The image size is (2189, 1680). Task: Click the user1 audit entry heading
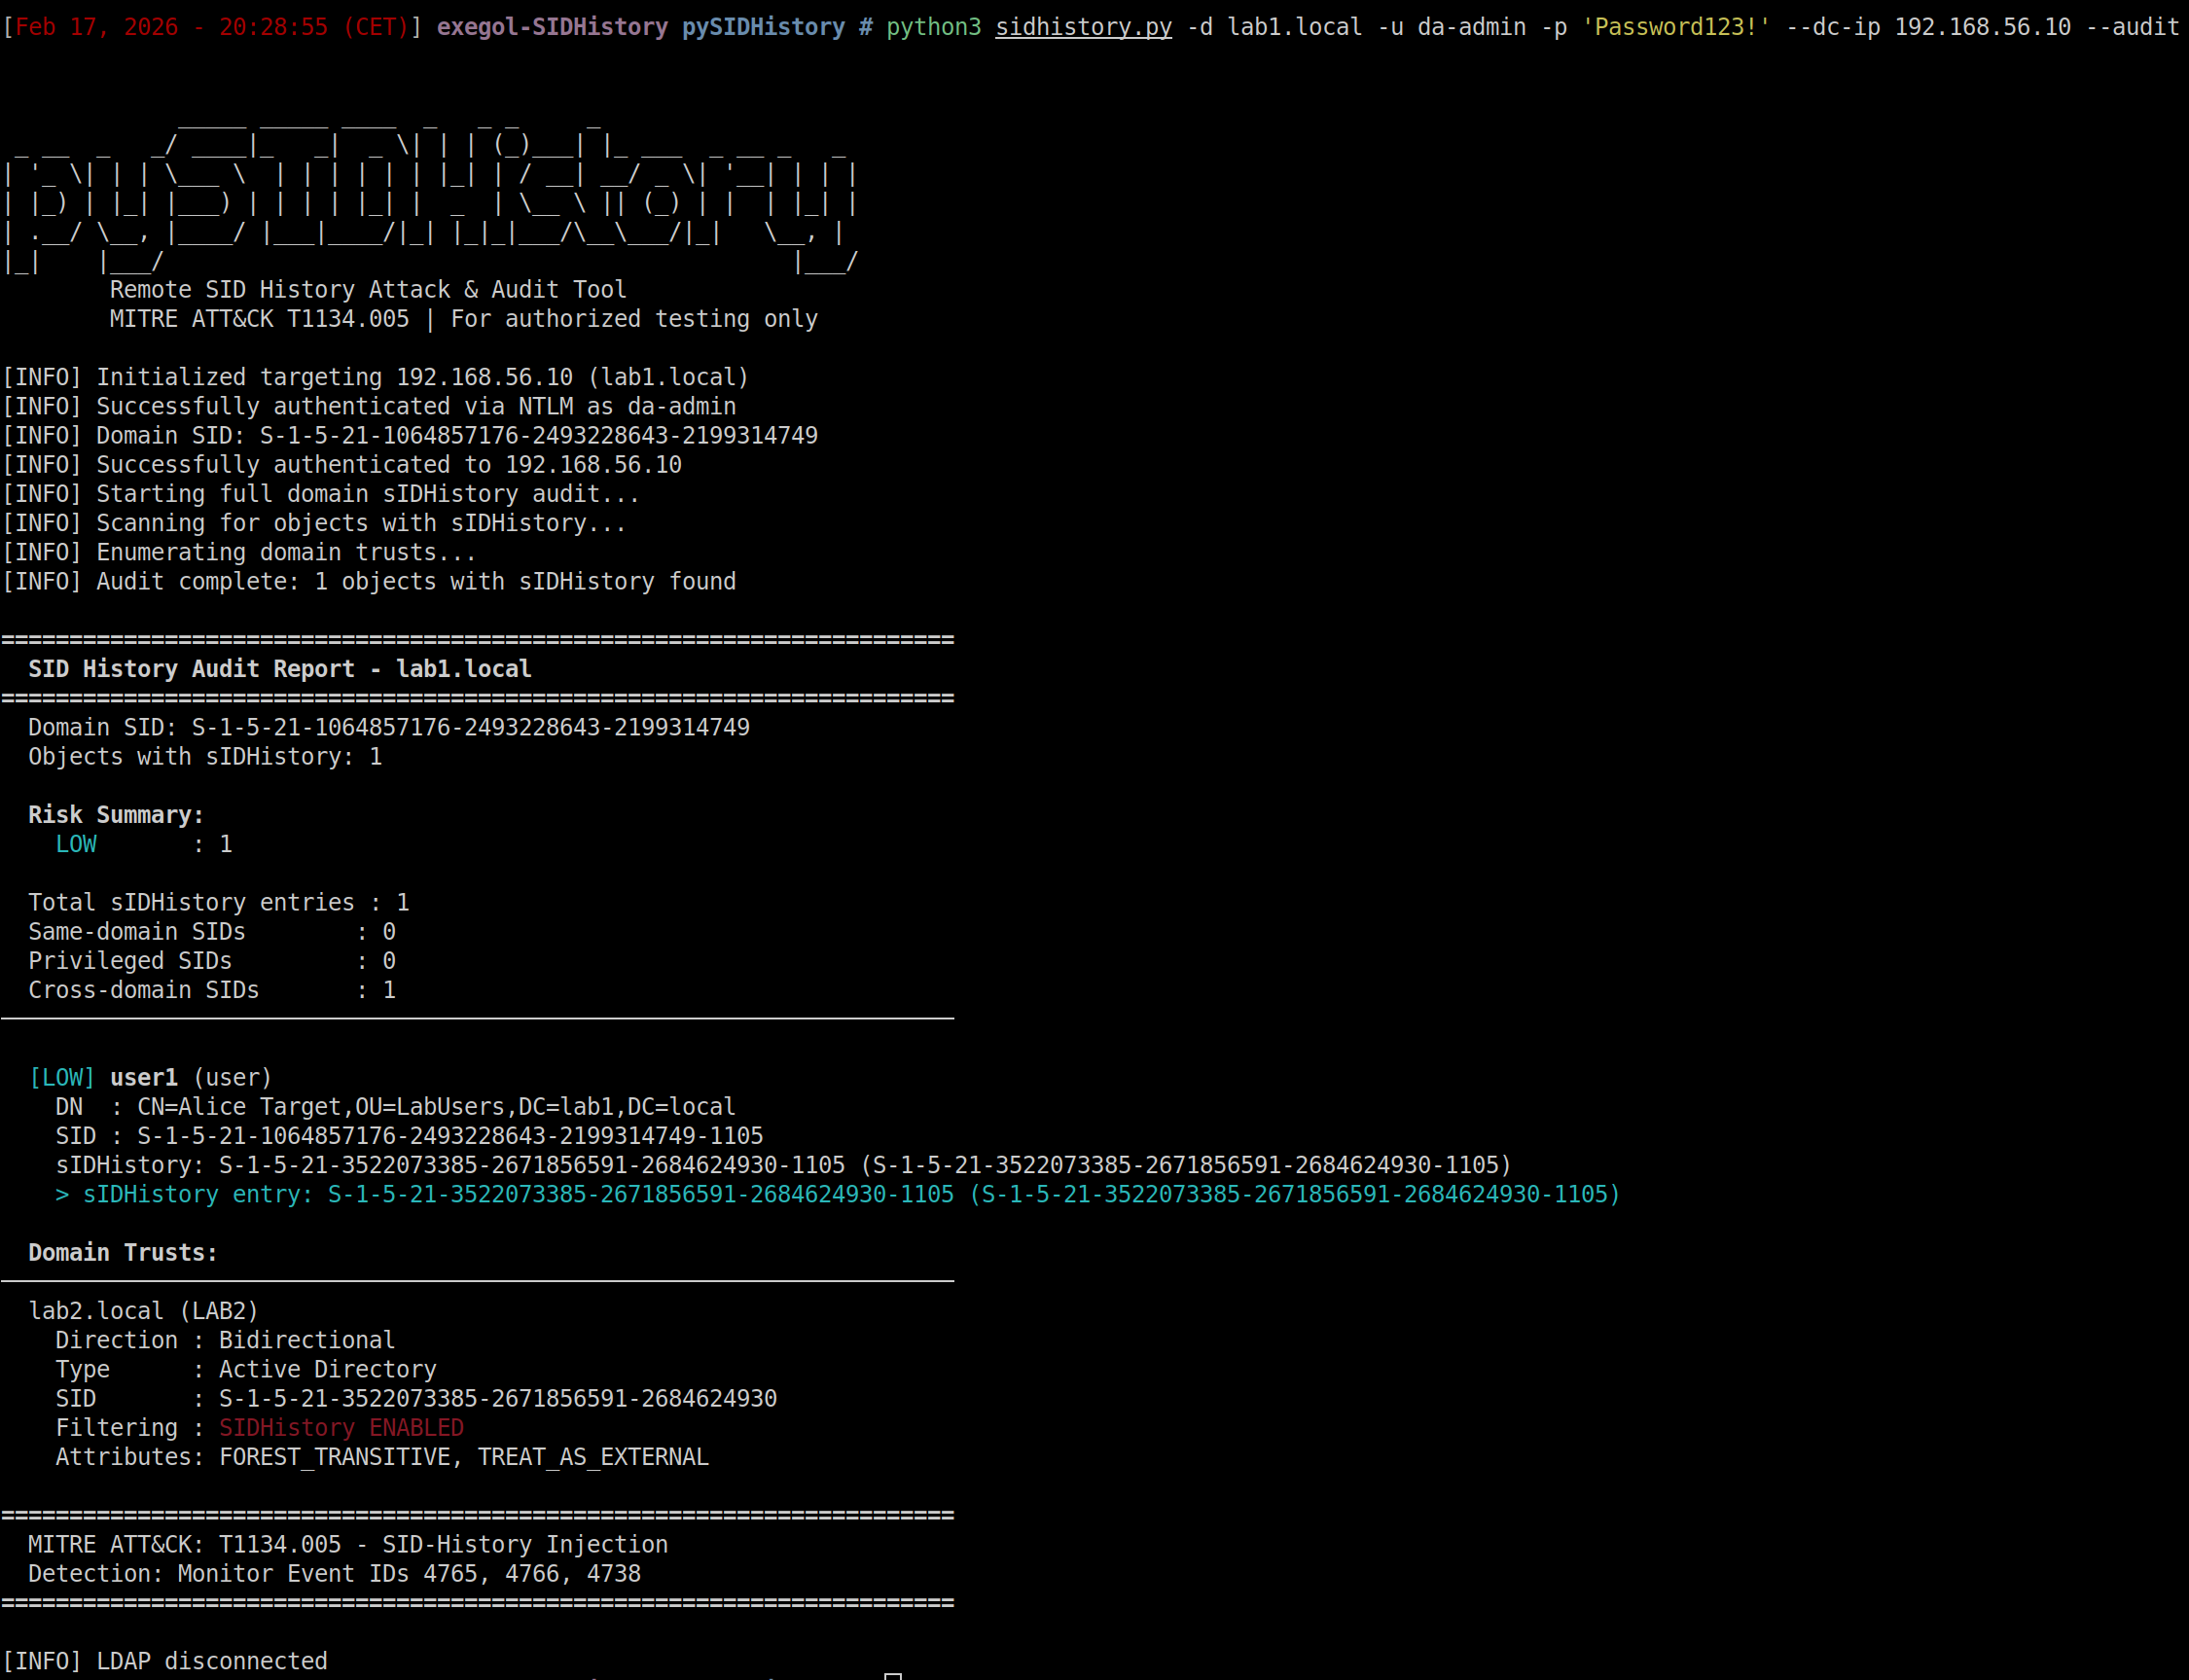pyautogui.click(x=142, y=1077)
